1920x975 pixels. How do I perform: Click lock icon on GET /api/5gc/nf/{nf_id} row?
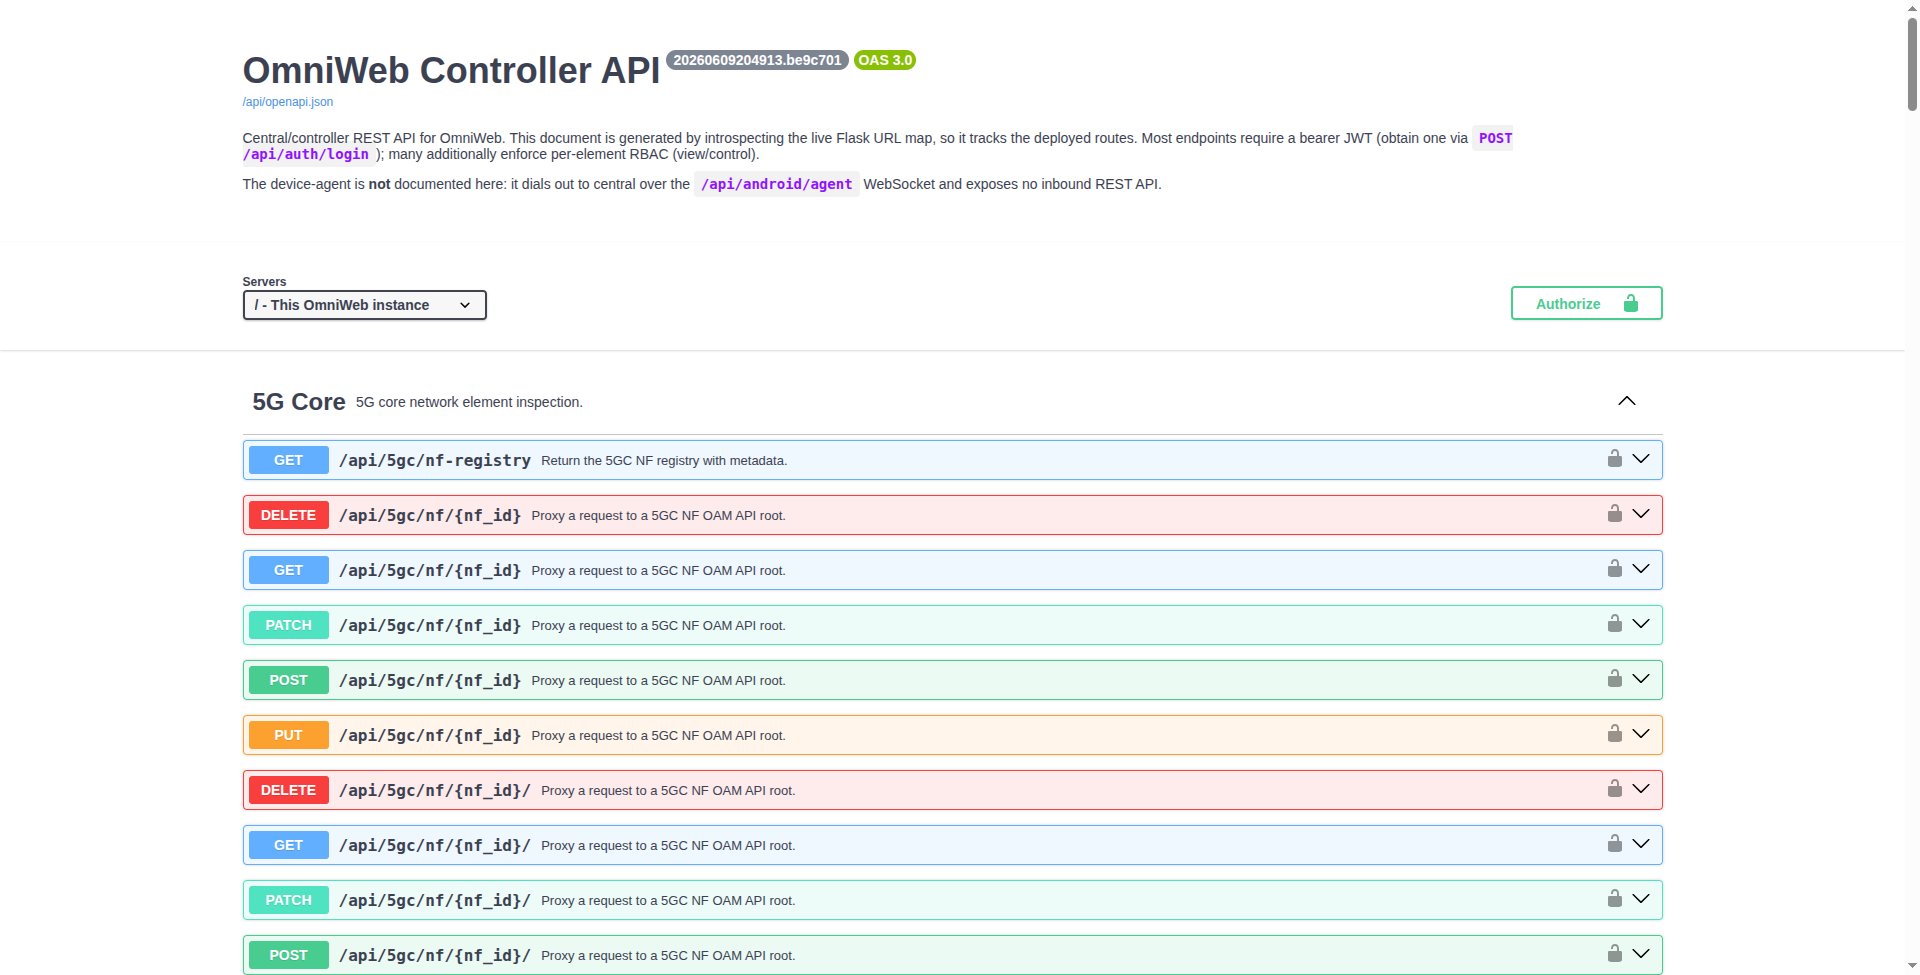1614,569
